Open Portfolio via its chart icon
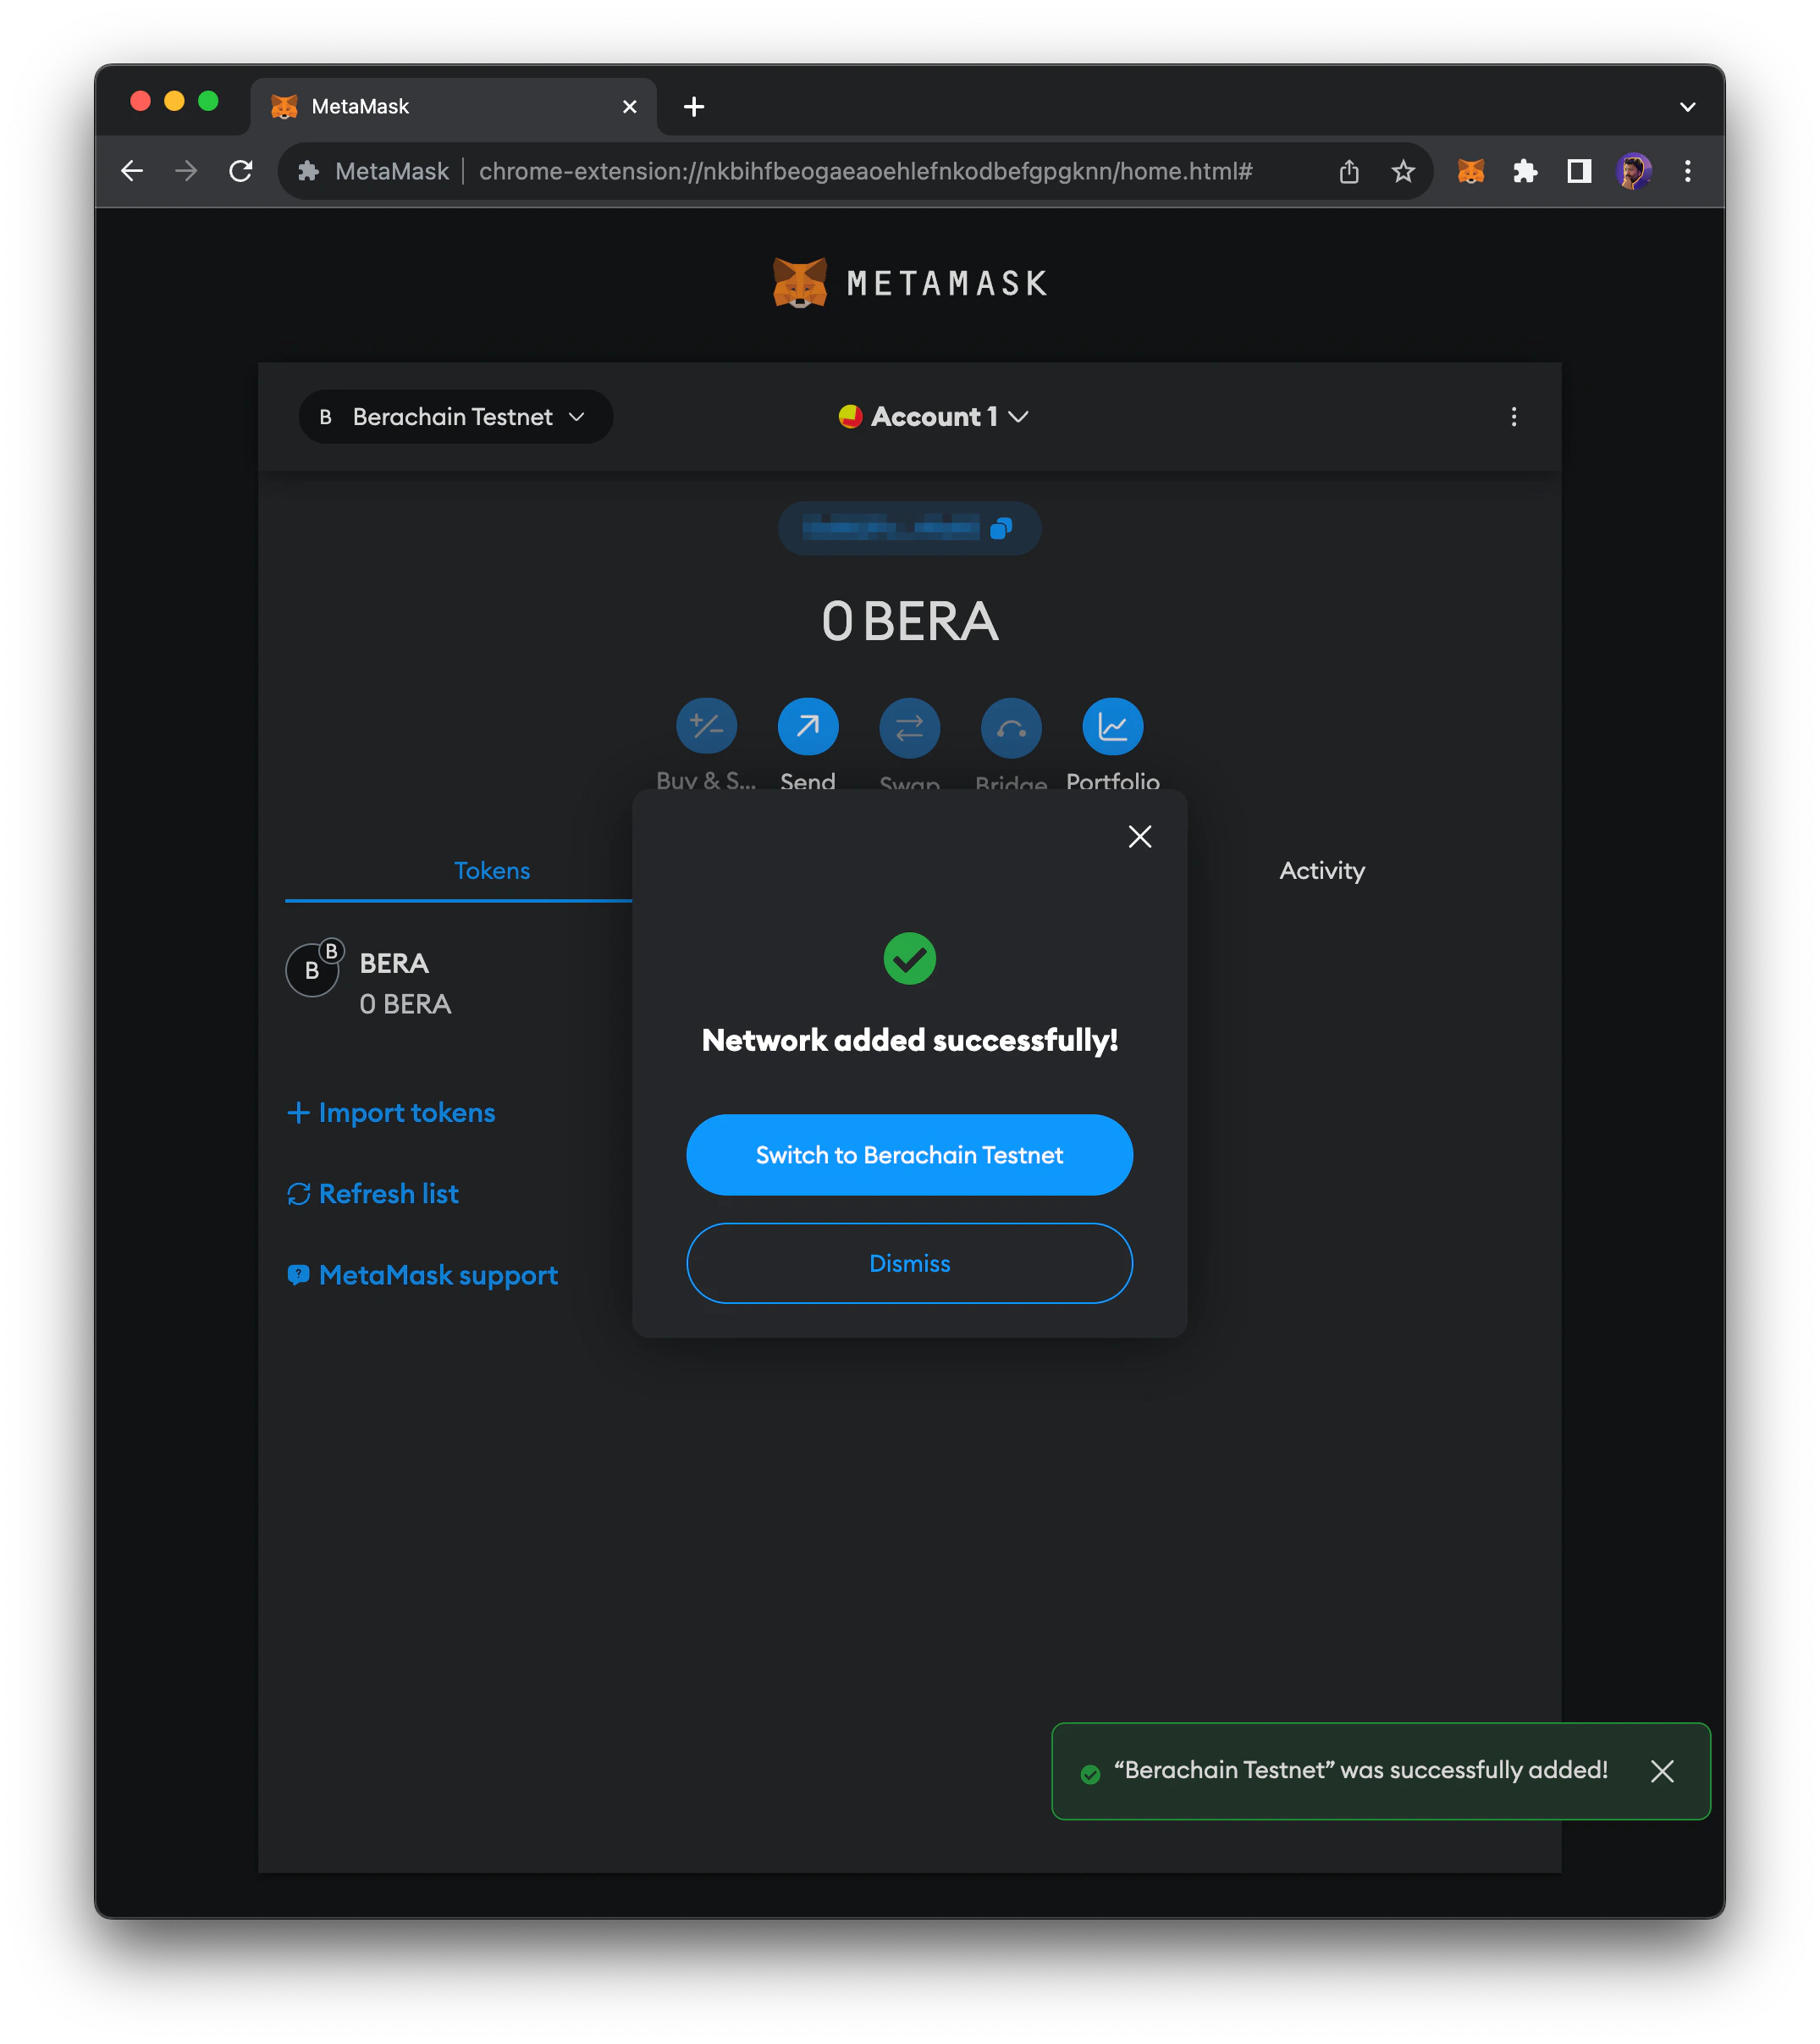Screen dimensions: 1820x2044 [x=1112, y=727]
